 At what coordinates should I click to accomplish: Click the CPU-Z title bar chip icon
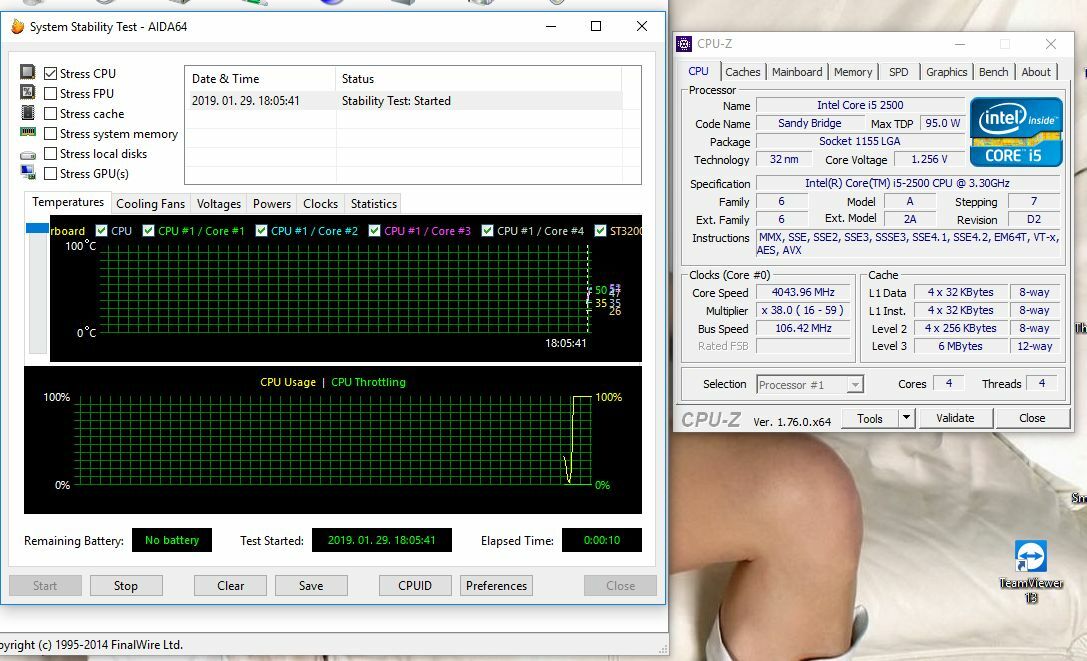tap(684, 44)
